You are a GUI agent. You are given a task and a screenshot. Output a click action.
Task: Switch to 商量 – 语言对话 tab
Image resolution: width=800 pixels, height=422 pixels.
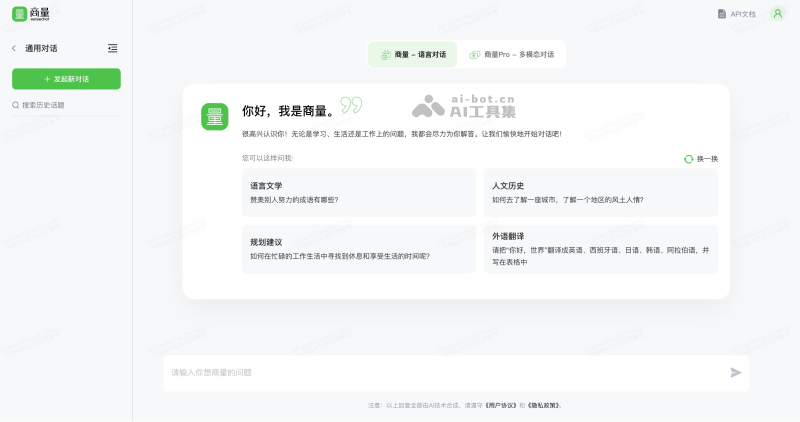click(x=412, y=54)
